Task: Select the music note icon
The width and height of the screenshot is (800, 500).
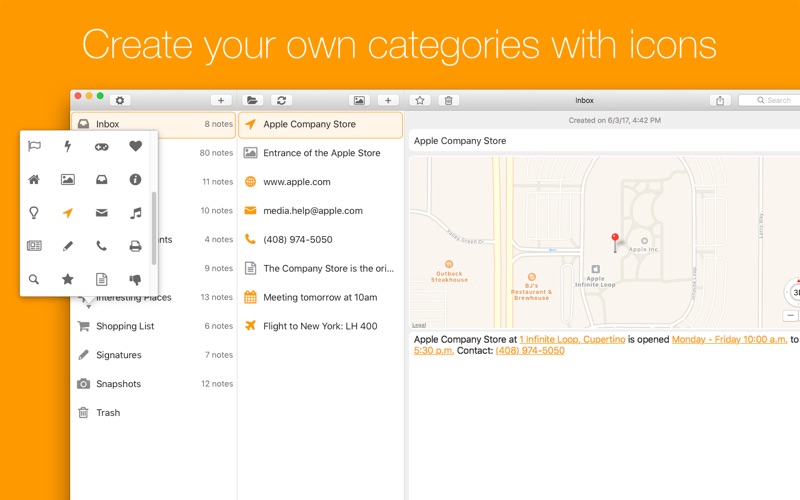Action: (135, 213)
